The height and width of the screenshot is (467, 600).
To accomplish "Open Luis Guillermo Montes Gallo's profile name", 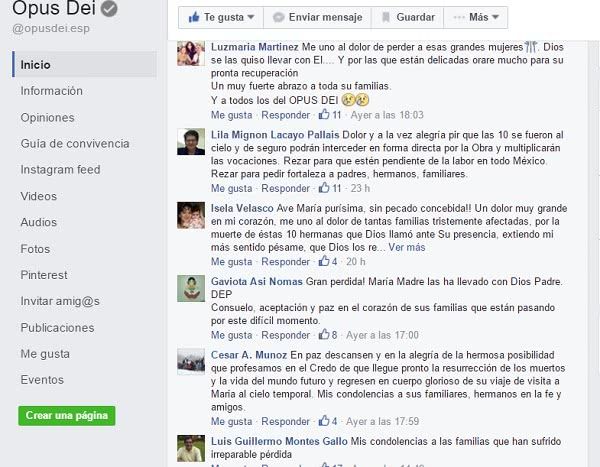I will click(279, 441).
